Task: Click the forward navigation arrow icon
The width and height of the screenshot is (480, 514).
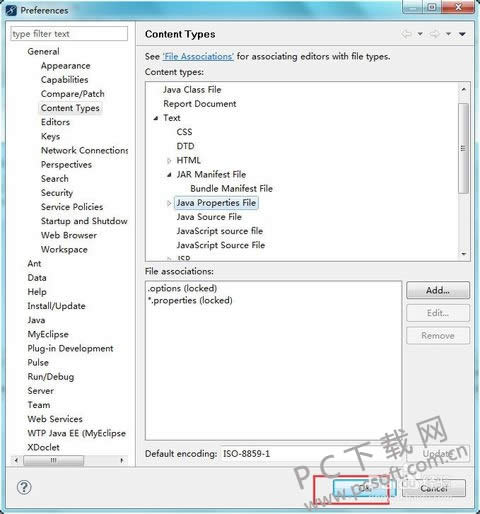Action: point(434,34)
